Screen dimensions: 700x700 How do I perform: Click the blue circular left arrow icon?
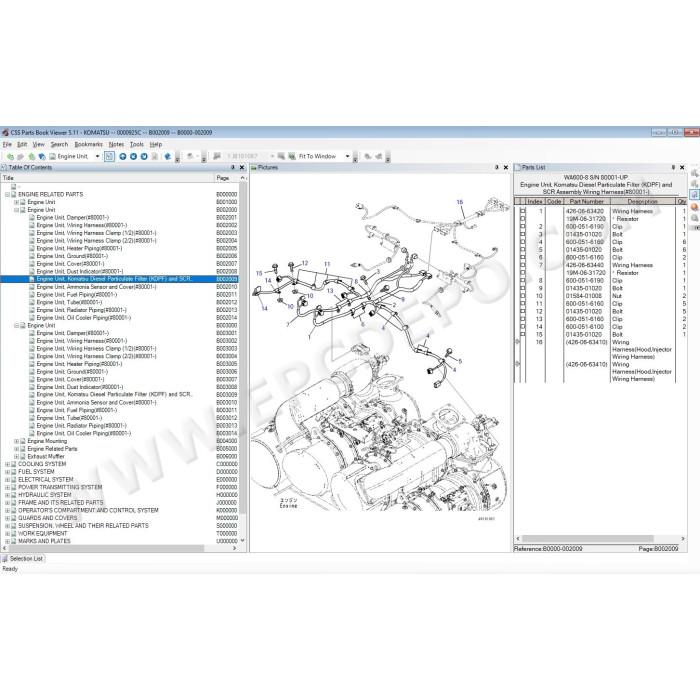pyautogui.click(x=133, y=157)
